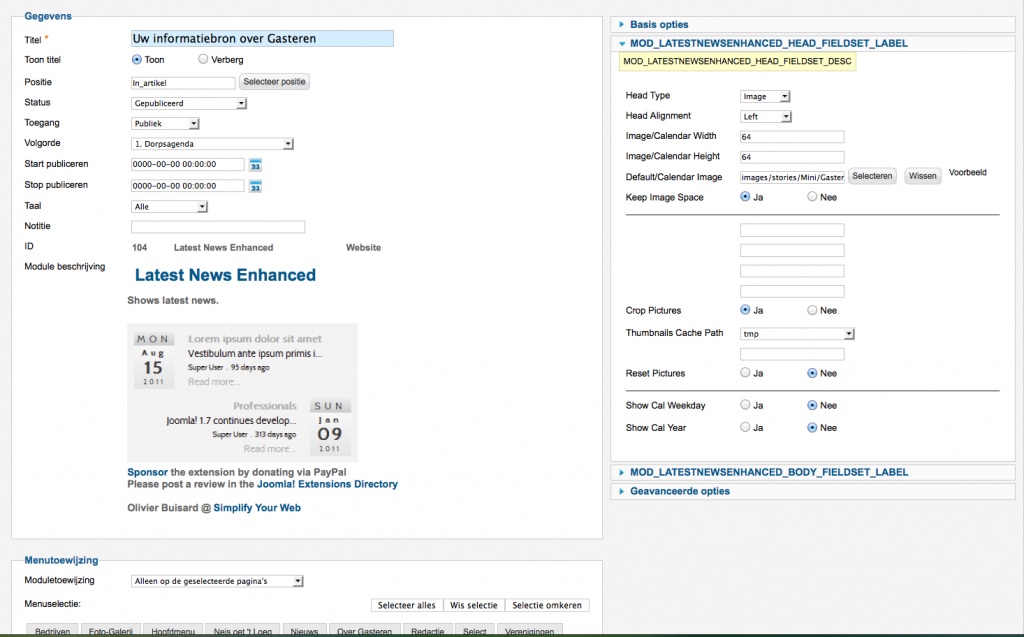1024x637 pixels.
Task: Open the Thumbnails Cache Path dropdown
Action: 797,334
